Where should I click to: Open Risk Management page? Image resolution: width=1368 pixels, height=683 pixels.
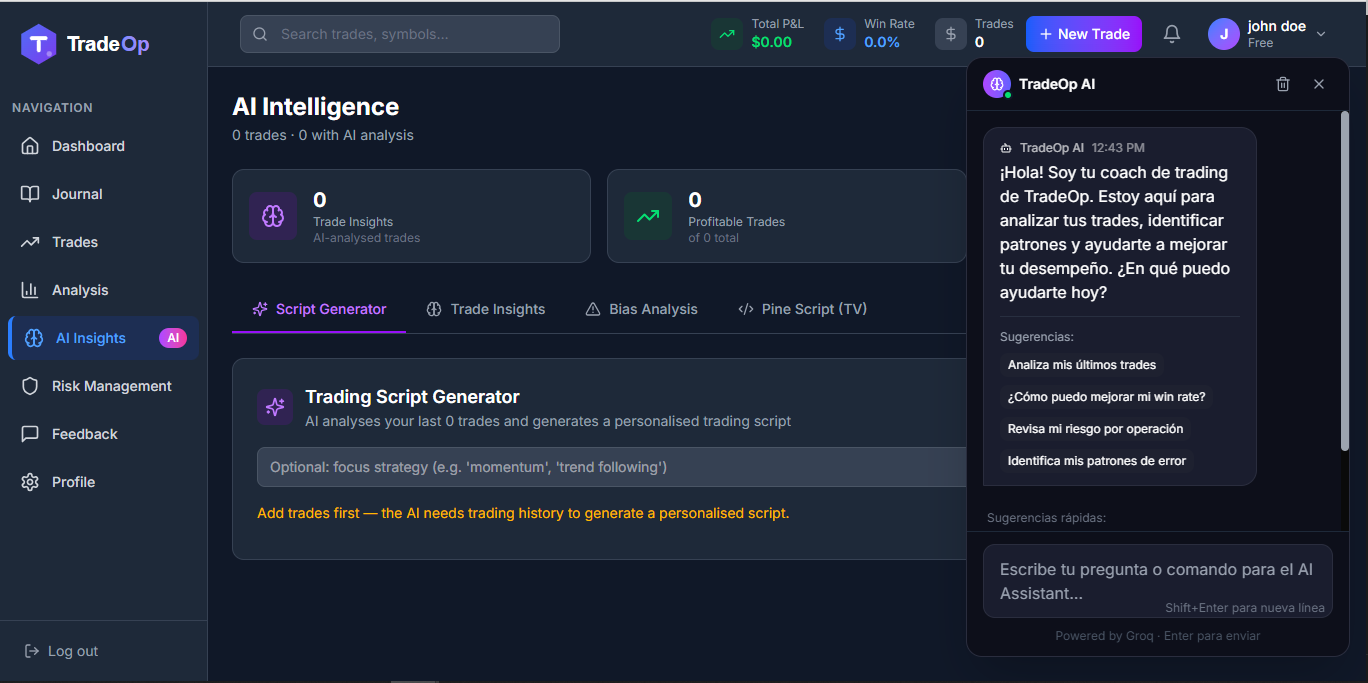pyautogui.click(x=103, y=386)
